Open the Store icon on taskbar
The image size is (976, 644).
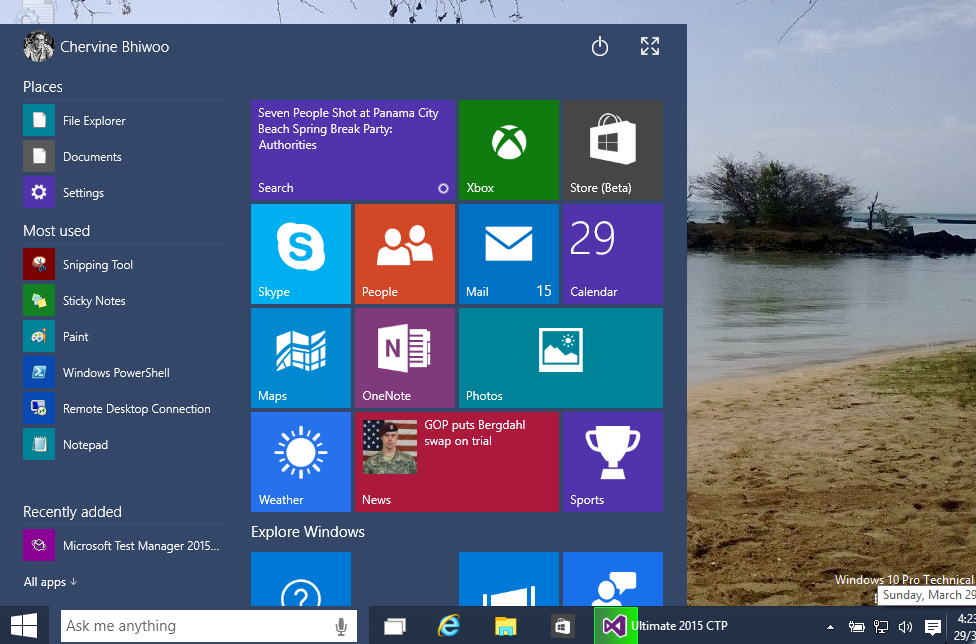point(563,626)
